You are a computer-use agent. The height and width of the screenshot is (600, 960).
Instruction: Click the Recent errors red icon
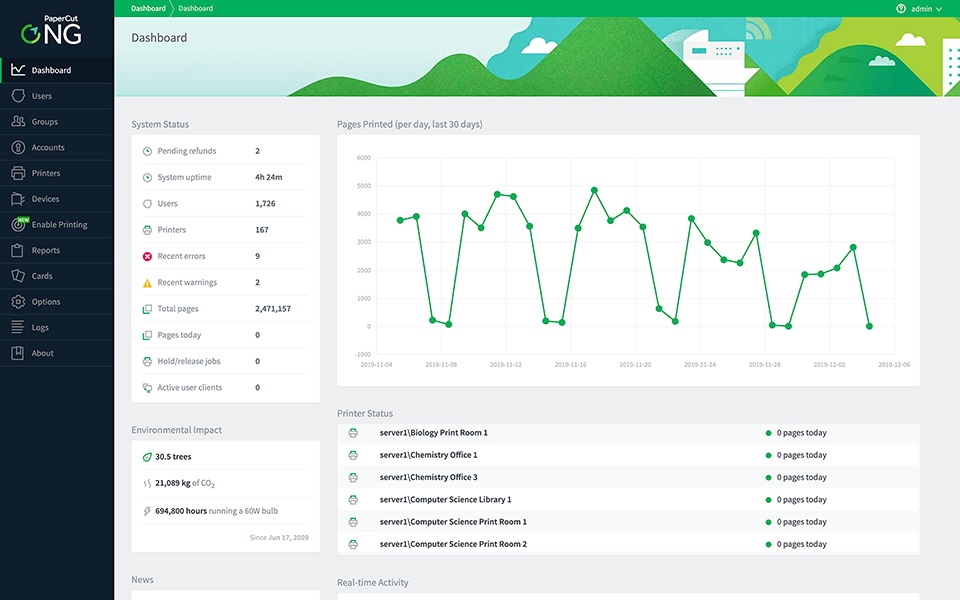[x=147, y=257]
